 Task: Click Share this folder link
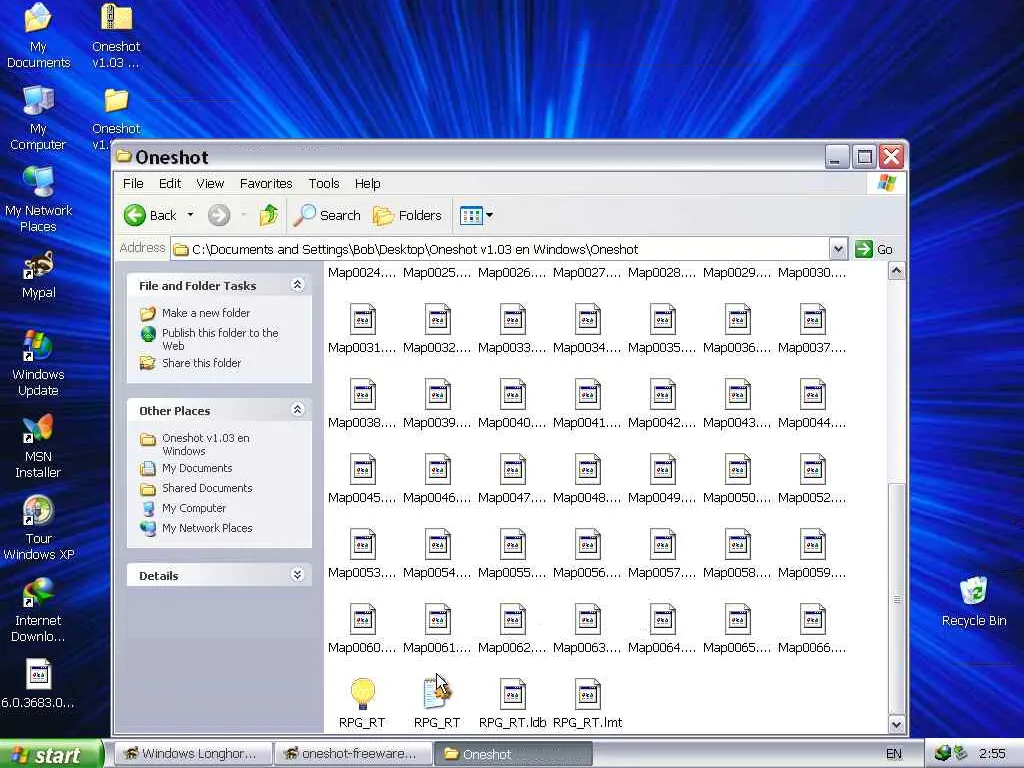coord(201,363)
